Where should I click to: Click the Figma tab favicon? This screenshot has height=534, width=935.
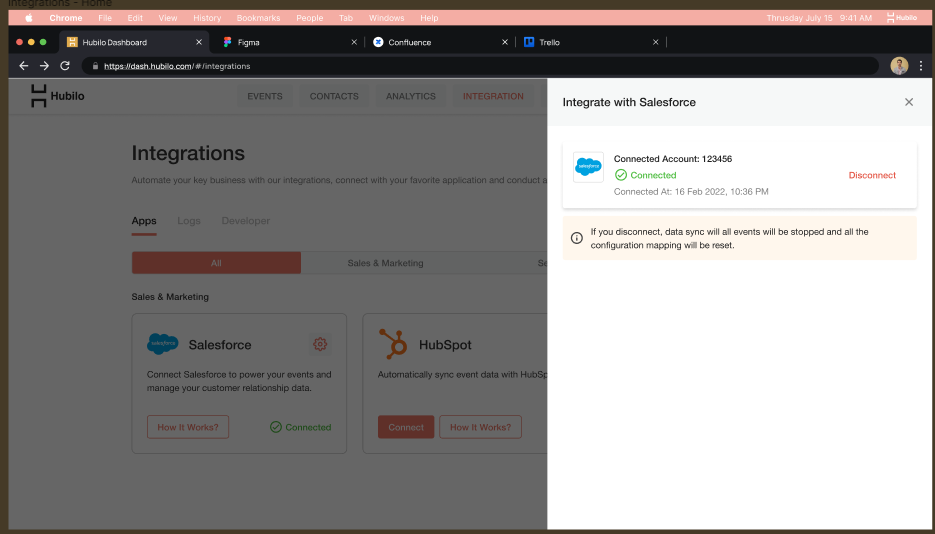click(227, 42)
